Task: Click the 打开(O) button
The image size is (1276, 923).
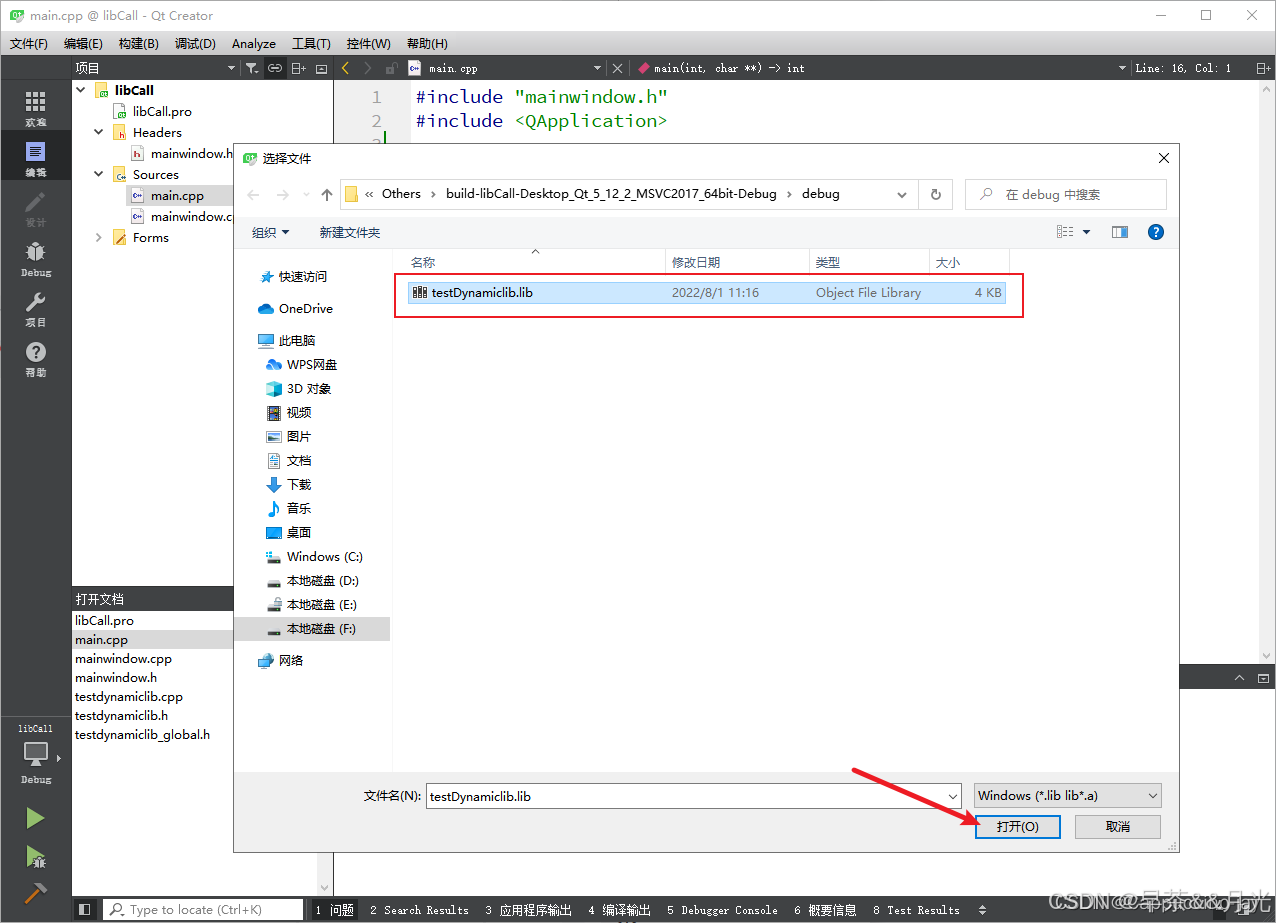Action: coord(1017,826)
